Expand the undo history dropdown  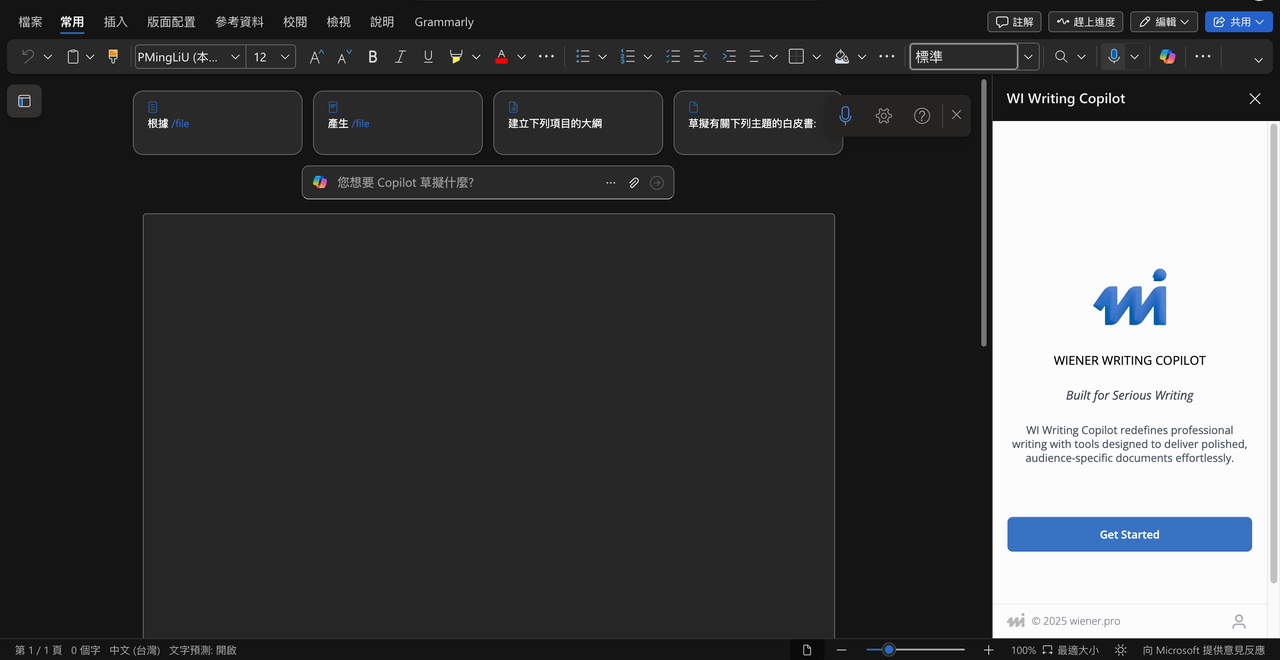[x=48, y=57]
